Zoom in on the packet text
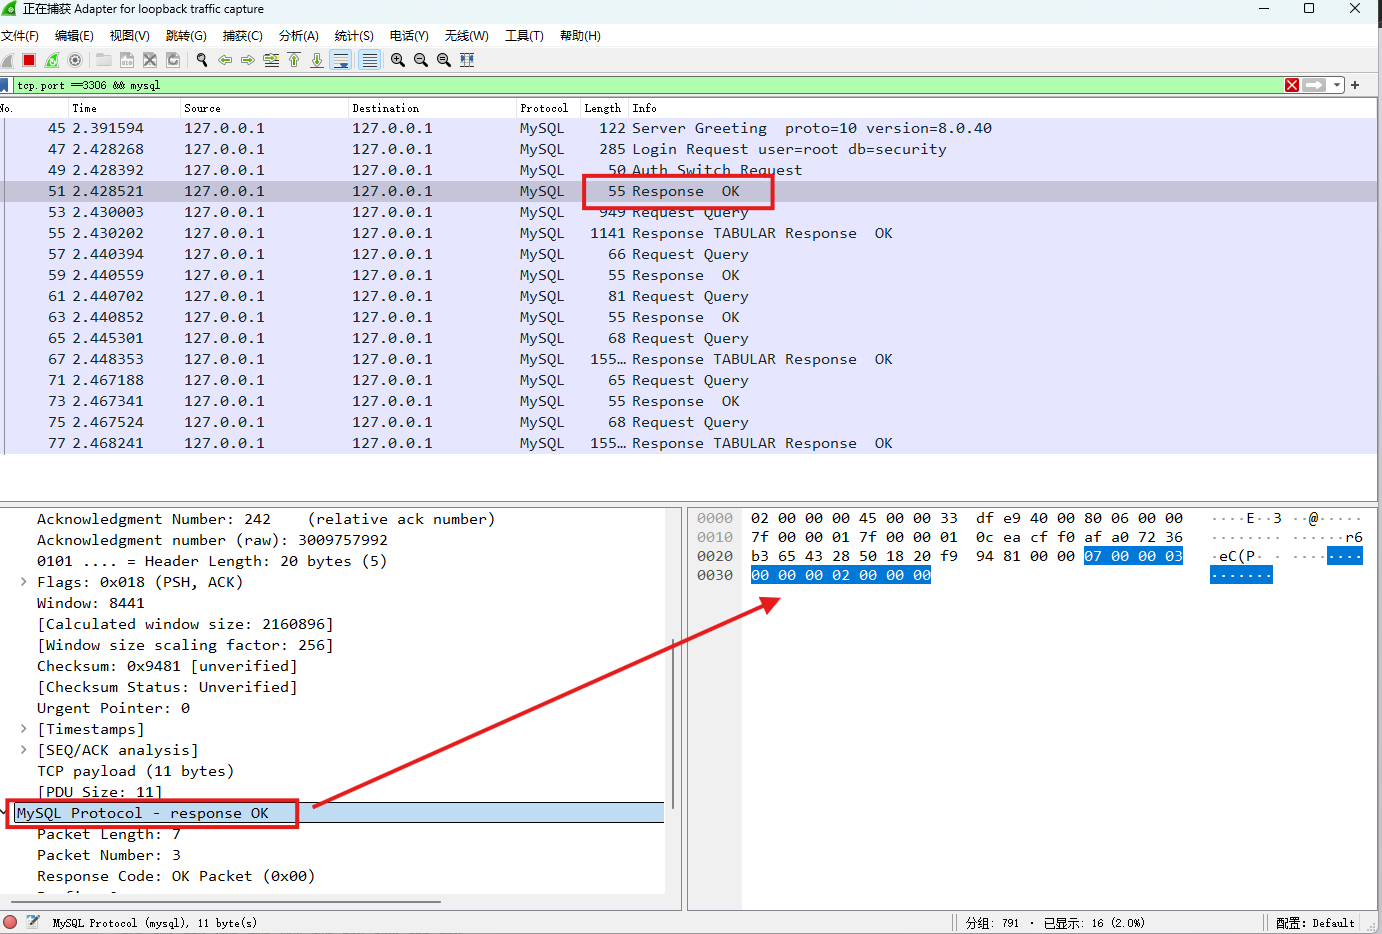 [398, 60]
